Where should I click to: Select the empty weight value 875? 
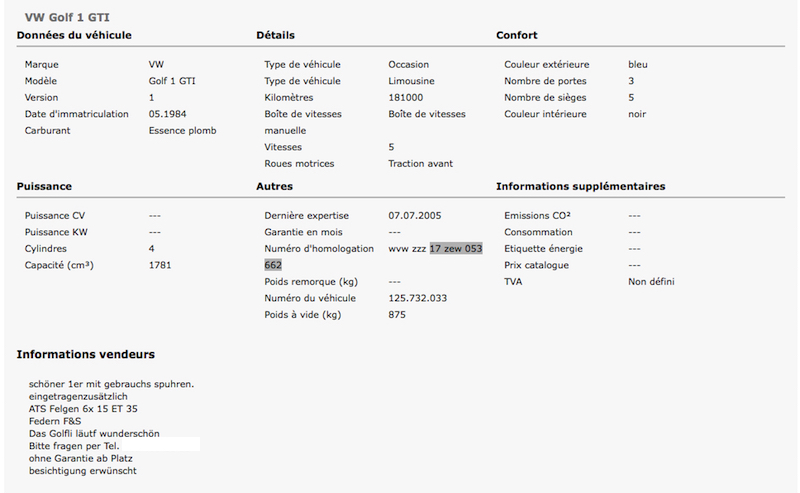[x=397, y=315]
